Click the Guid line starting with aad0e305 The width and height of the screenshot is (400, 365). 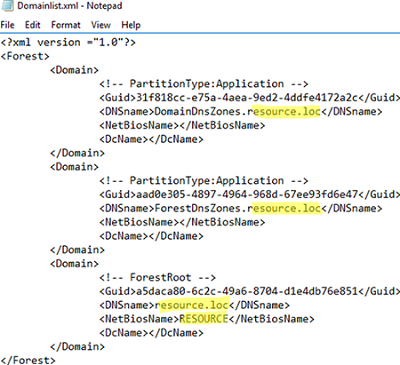point(249,194)
